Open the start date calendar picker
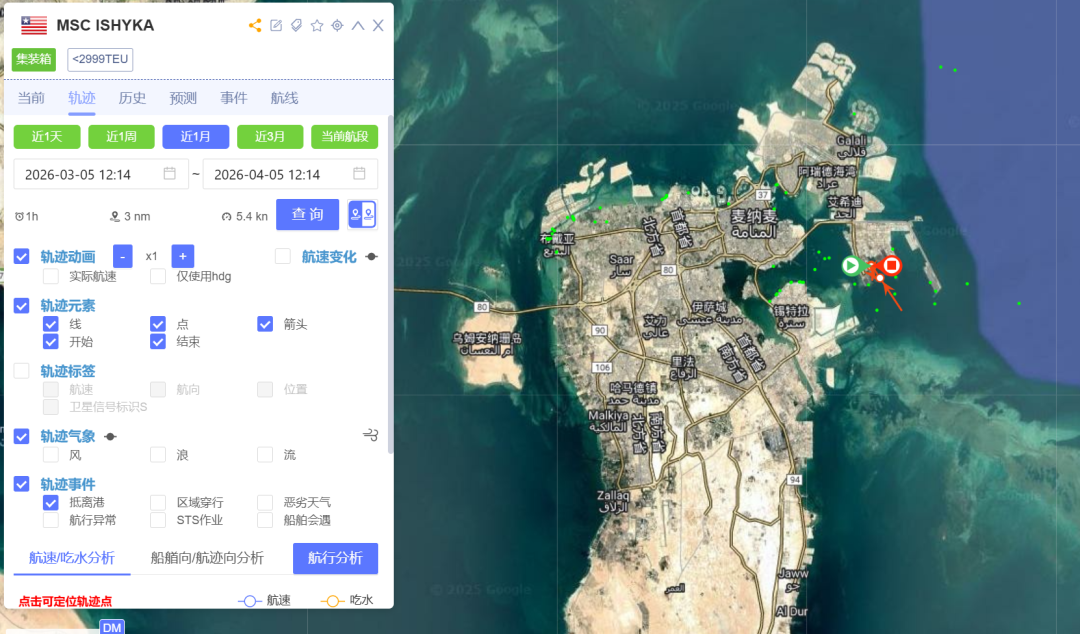 (170, 174)
